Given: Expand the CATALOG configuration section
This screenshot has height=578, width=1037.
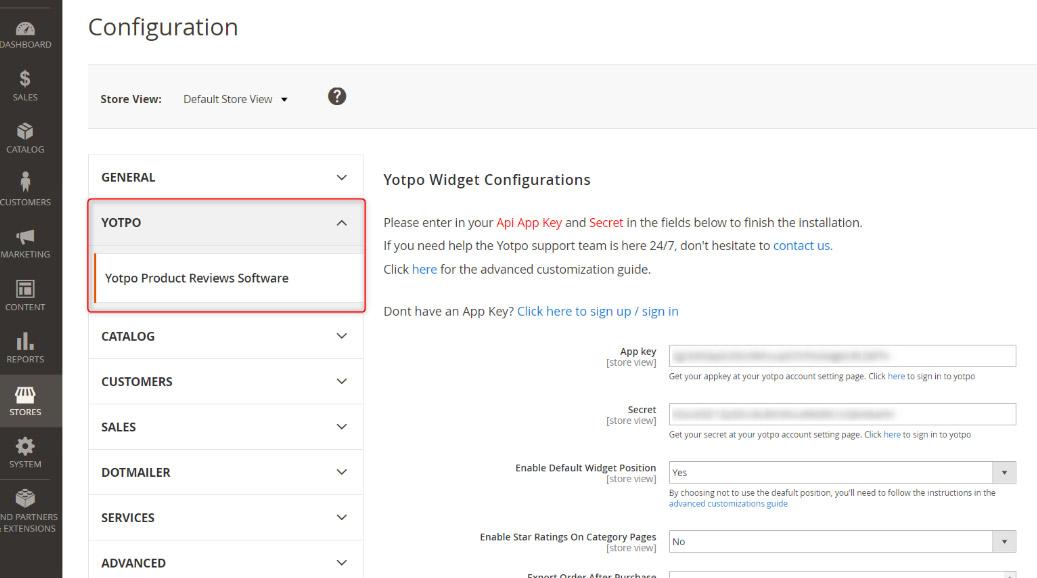Looking at the screenshot, I should [x=226, y=336].
